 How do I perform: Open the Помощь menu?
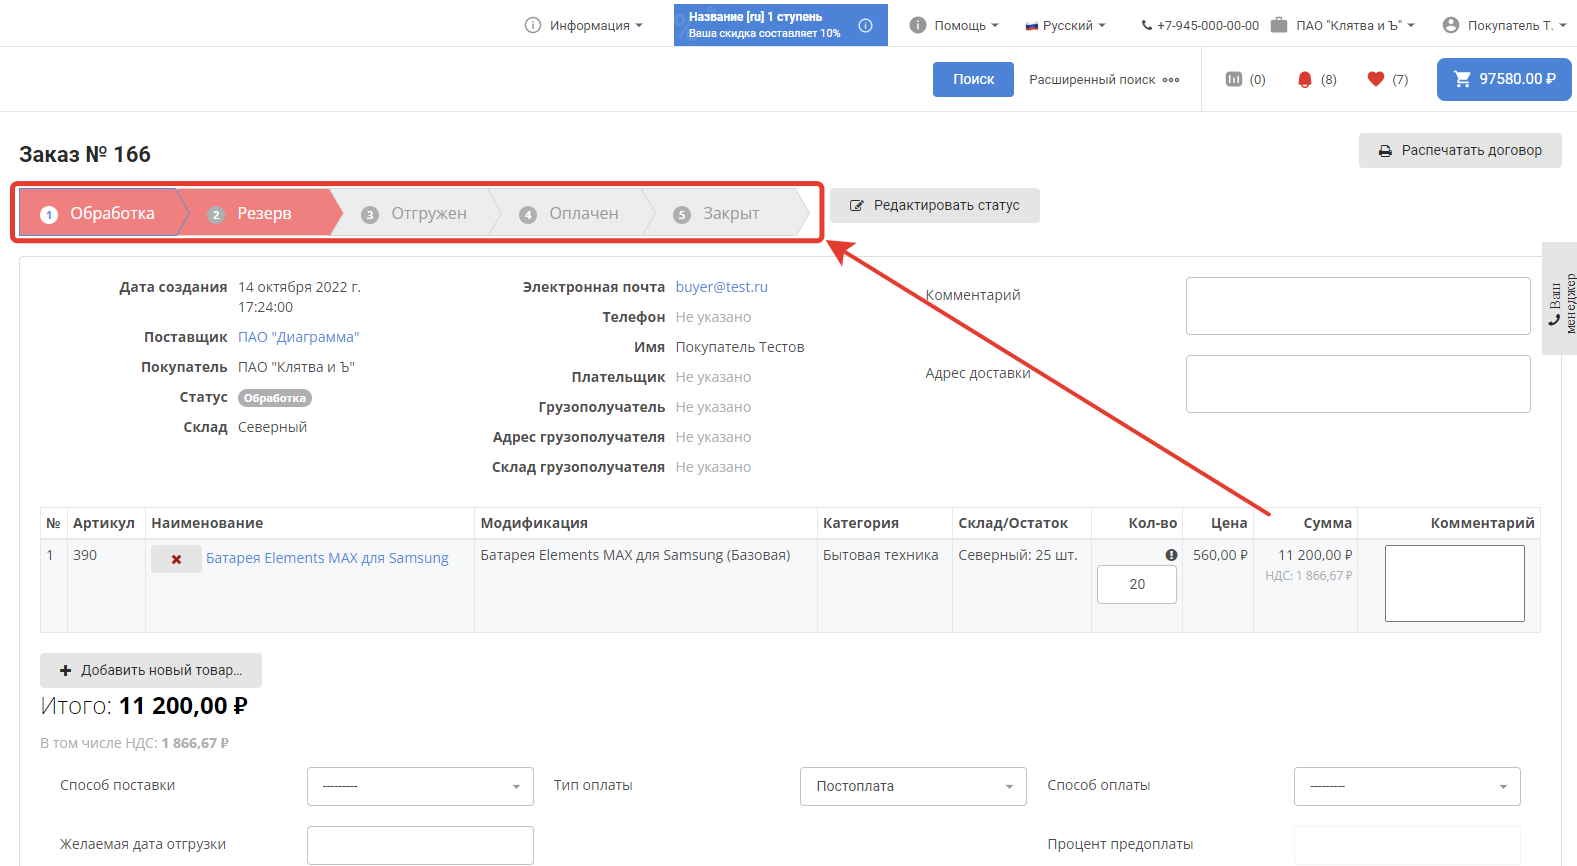point(954,25)
